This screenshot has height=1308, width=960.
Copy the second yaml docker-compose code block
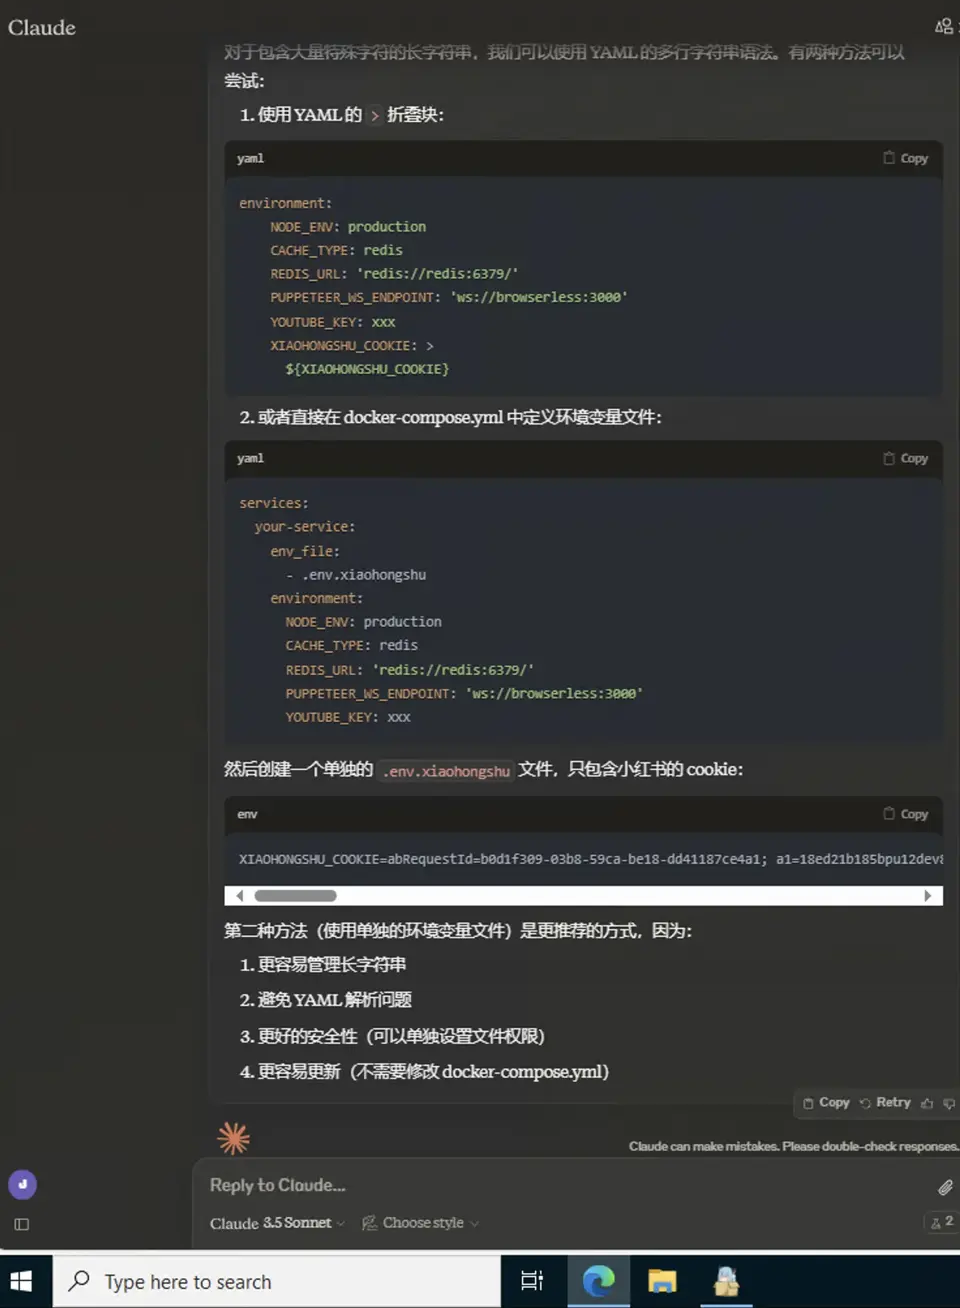(x=906, y=458)
